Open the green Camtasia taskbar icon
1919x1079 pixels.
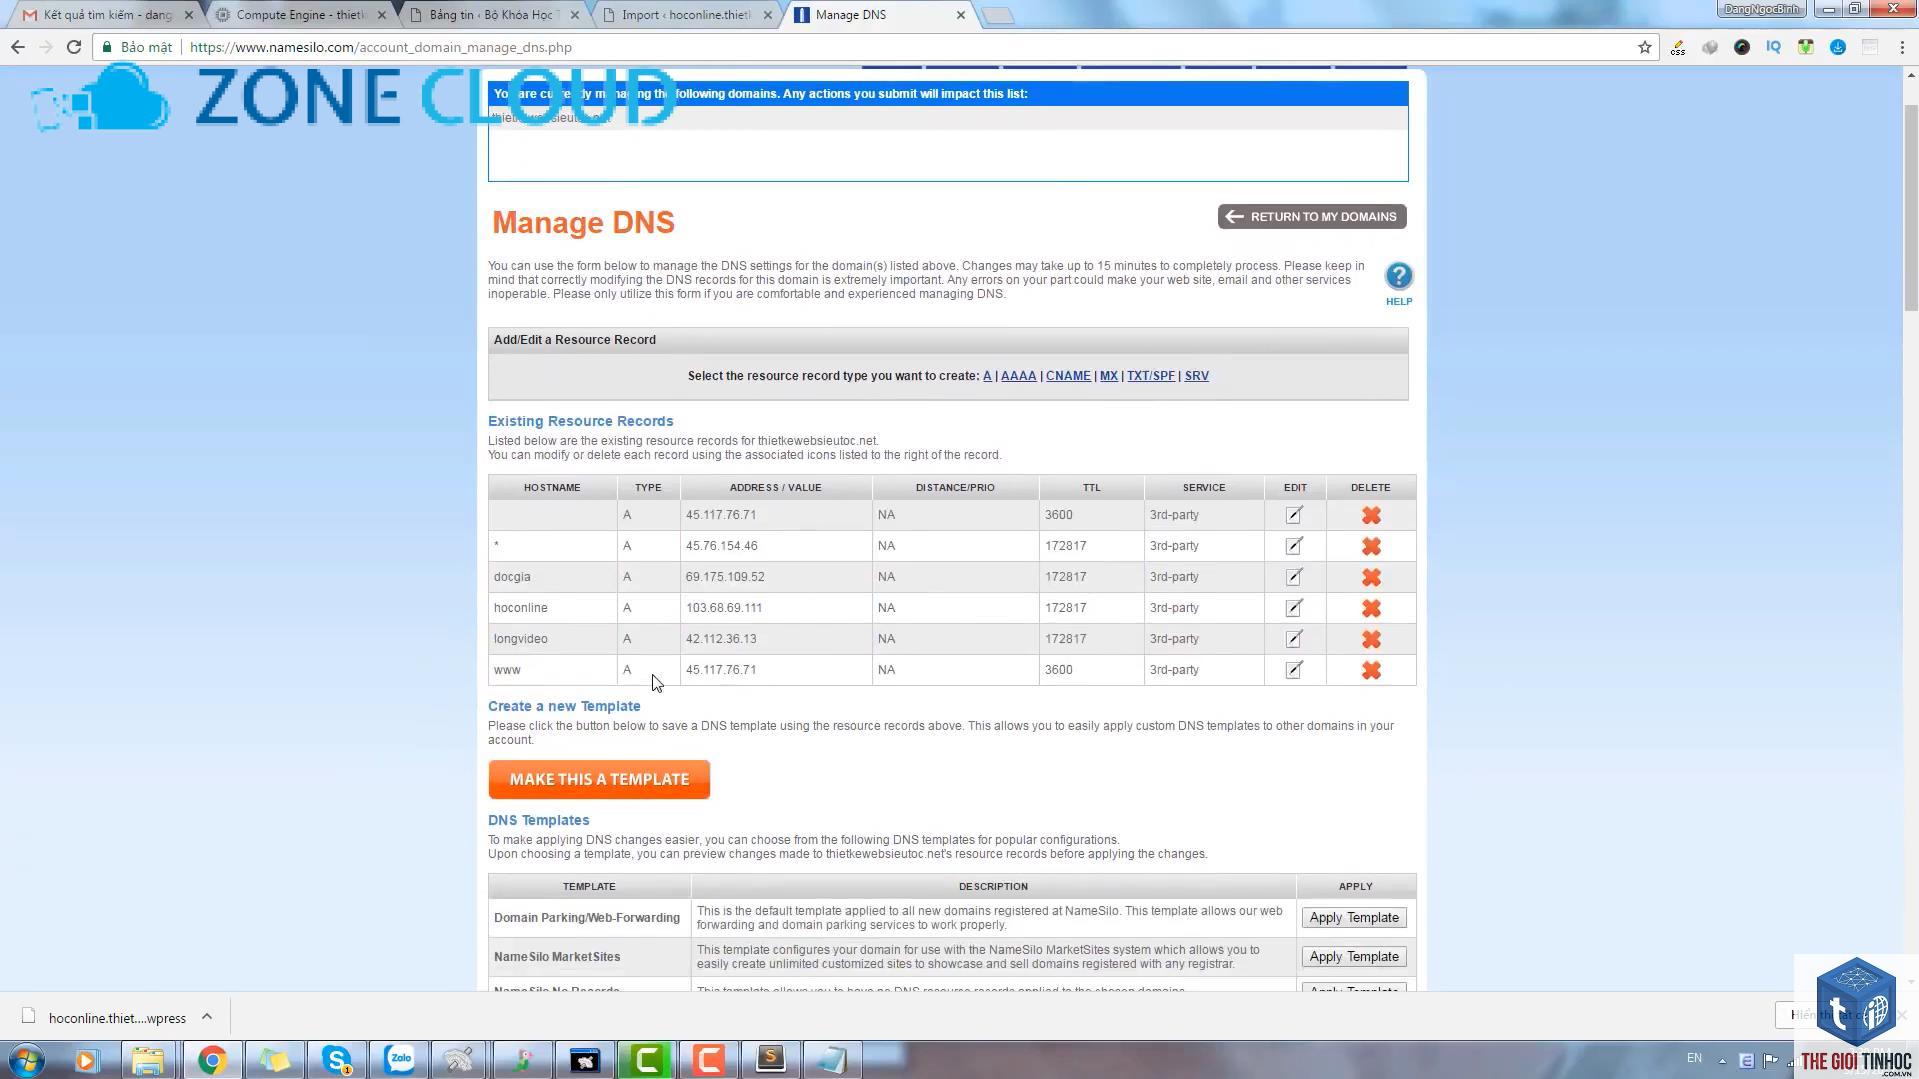click(647, 1060)
